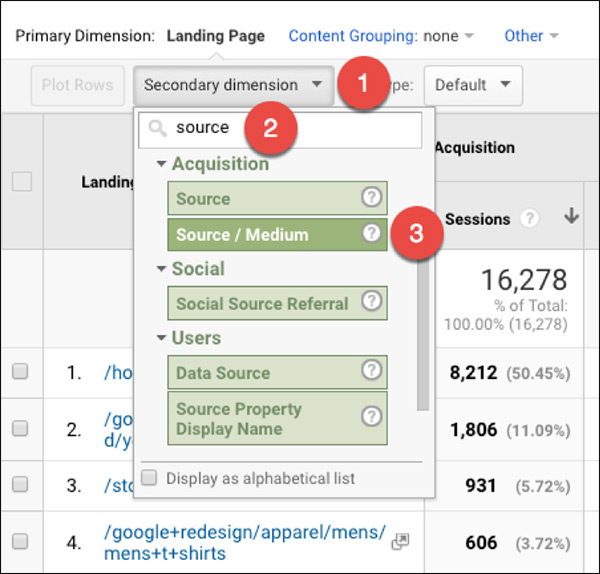The width and height of the screenshot is (600, 574).
Task: Open the Secondary dimension dropdown
Action: pos(233,85)
